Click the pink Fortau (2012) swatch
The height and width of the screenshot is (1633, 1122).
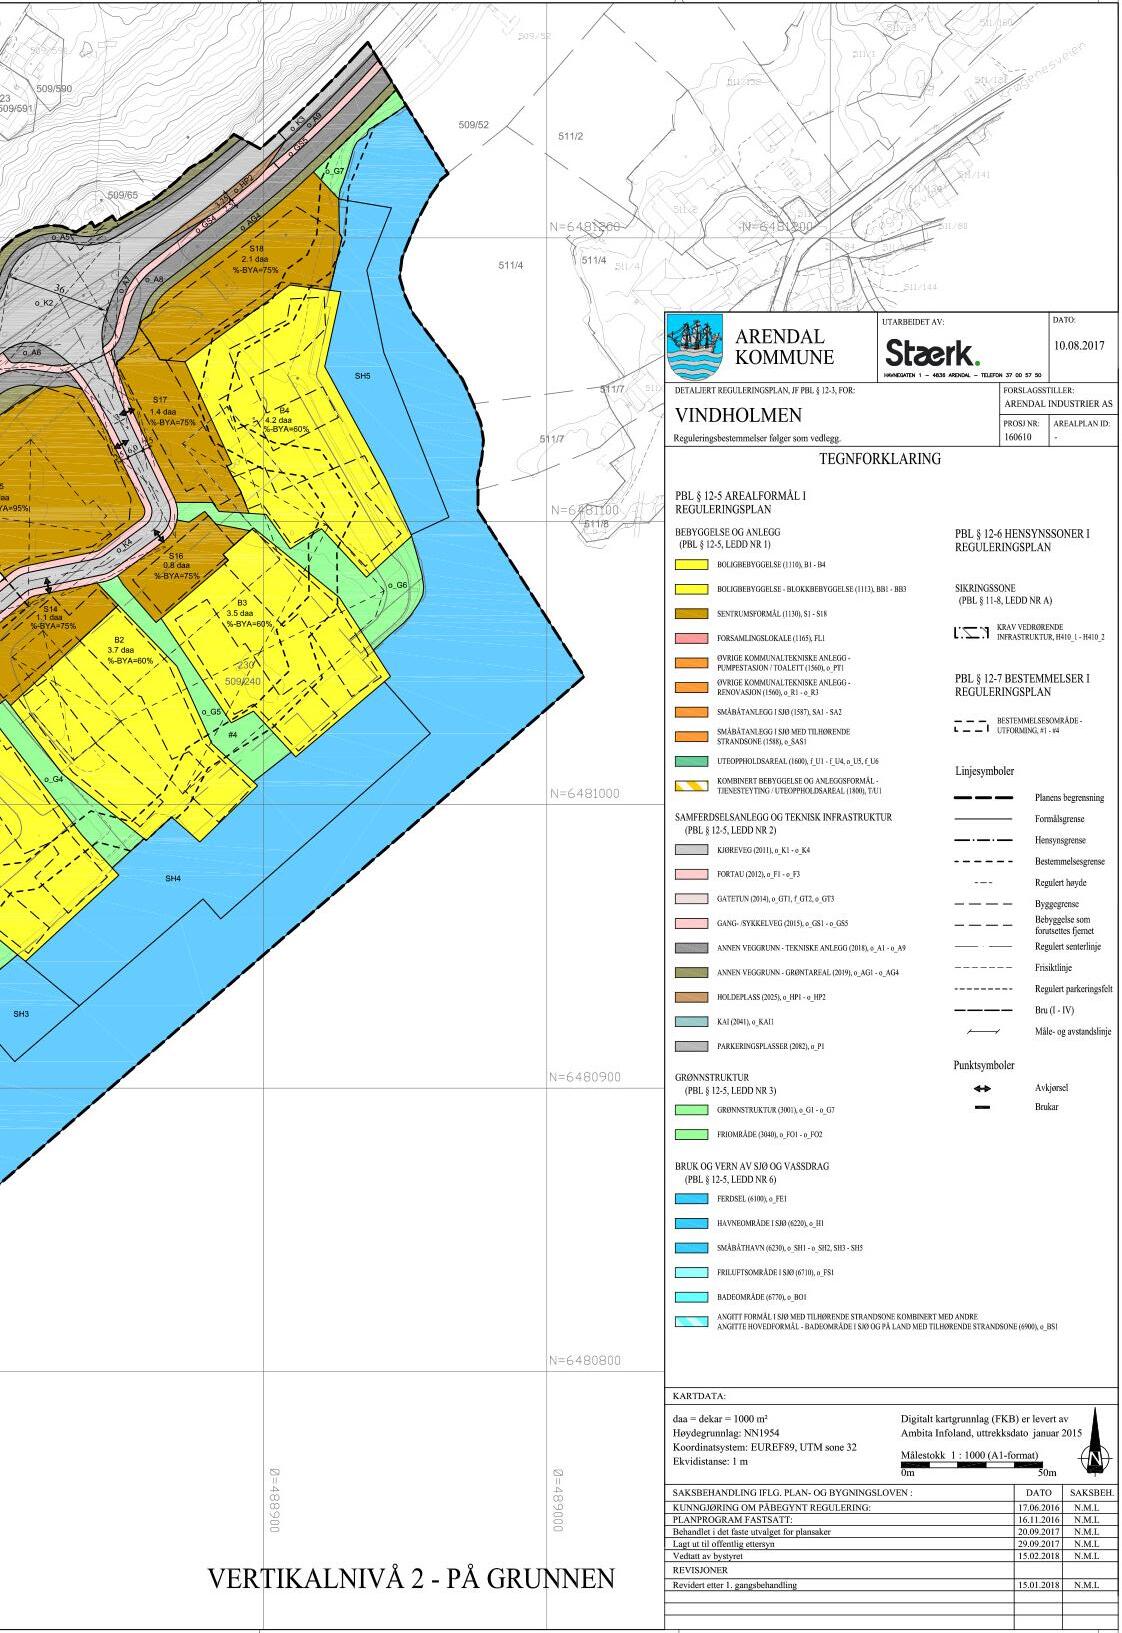pos(692,874)
